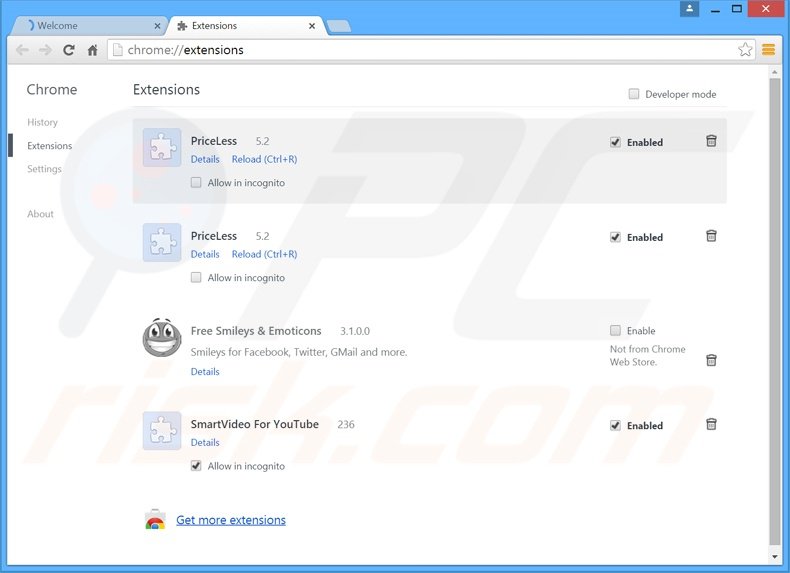Open the Chrome user profile button
The image size is (790, 573).
pos(689,9)
